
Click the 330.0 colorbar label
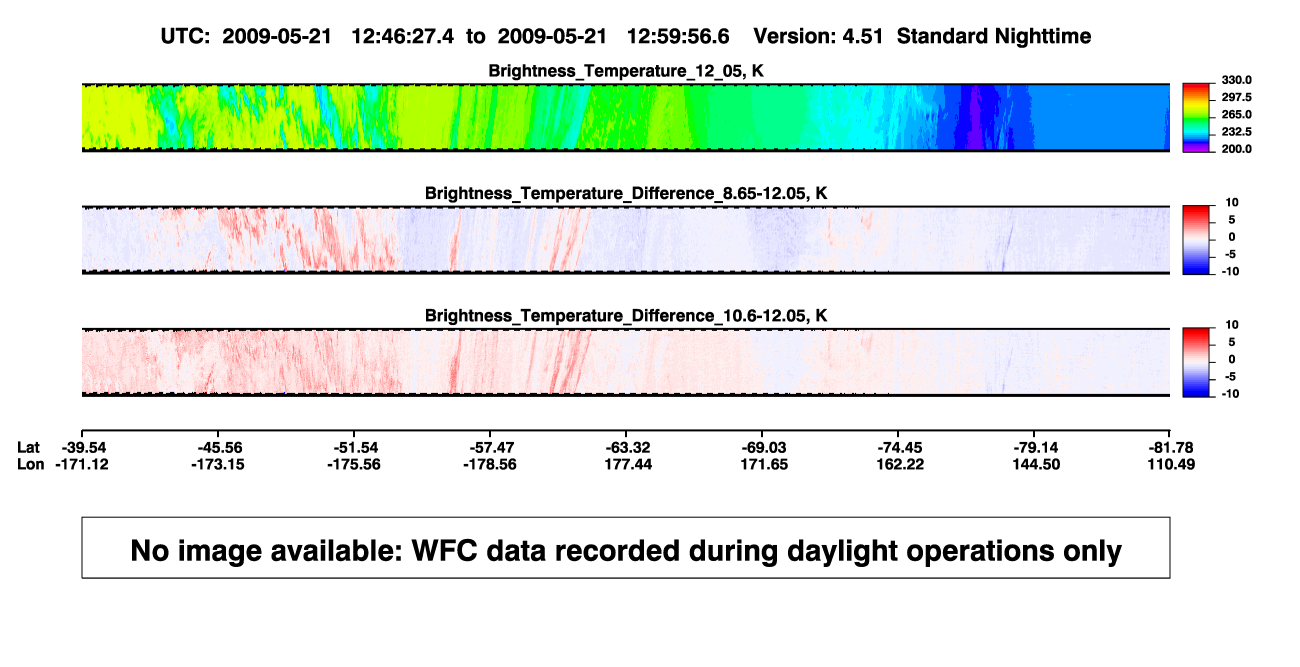pyautogui.click(x=1238, y=80)
